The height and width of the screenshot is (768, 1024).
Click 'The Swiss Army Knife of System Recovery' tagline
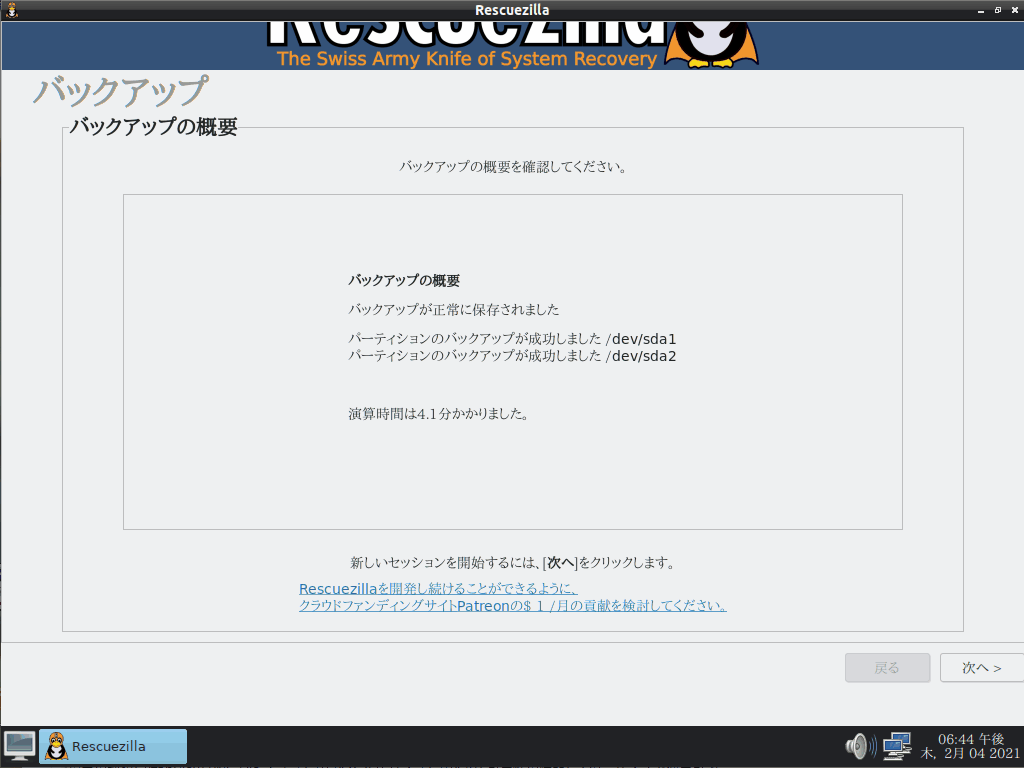pyautogui.click(x=467, y=59)
